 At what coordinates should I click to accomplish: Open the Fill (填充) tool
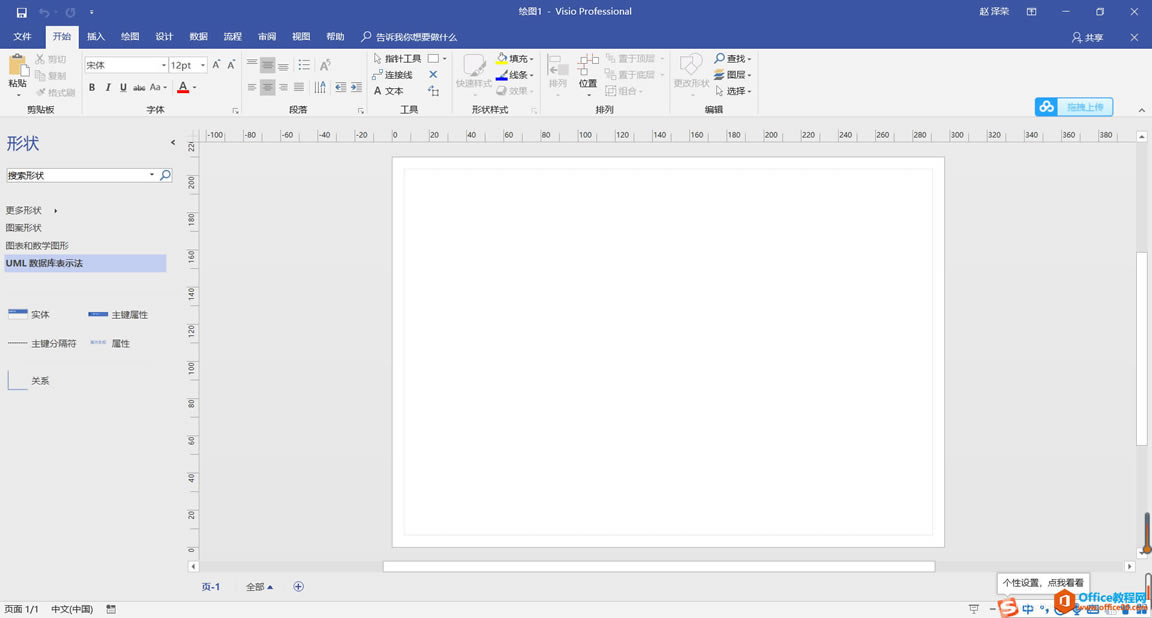pos(515,58)
